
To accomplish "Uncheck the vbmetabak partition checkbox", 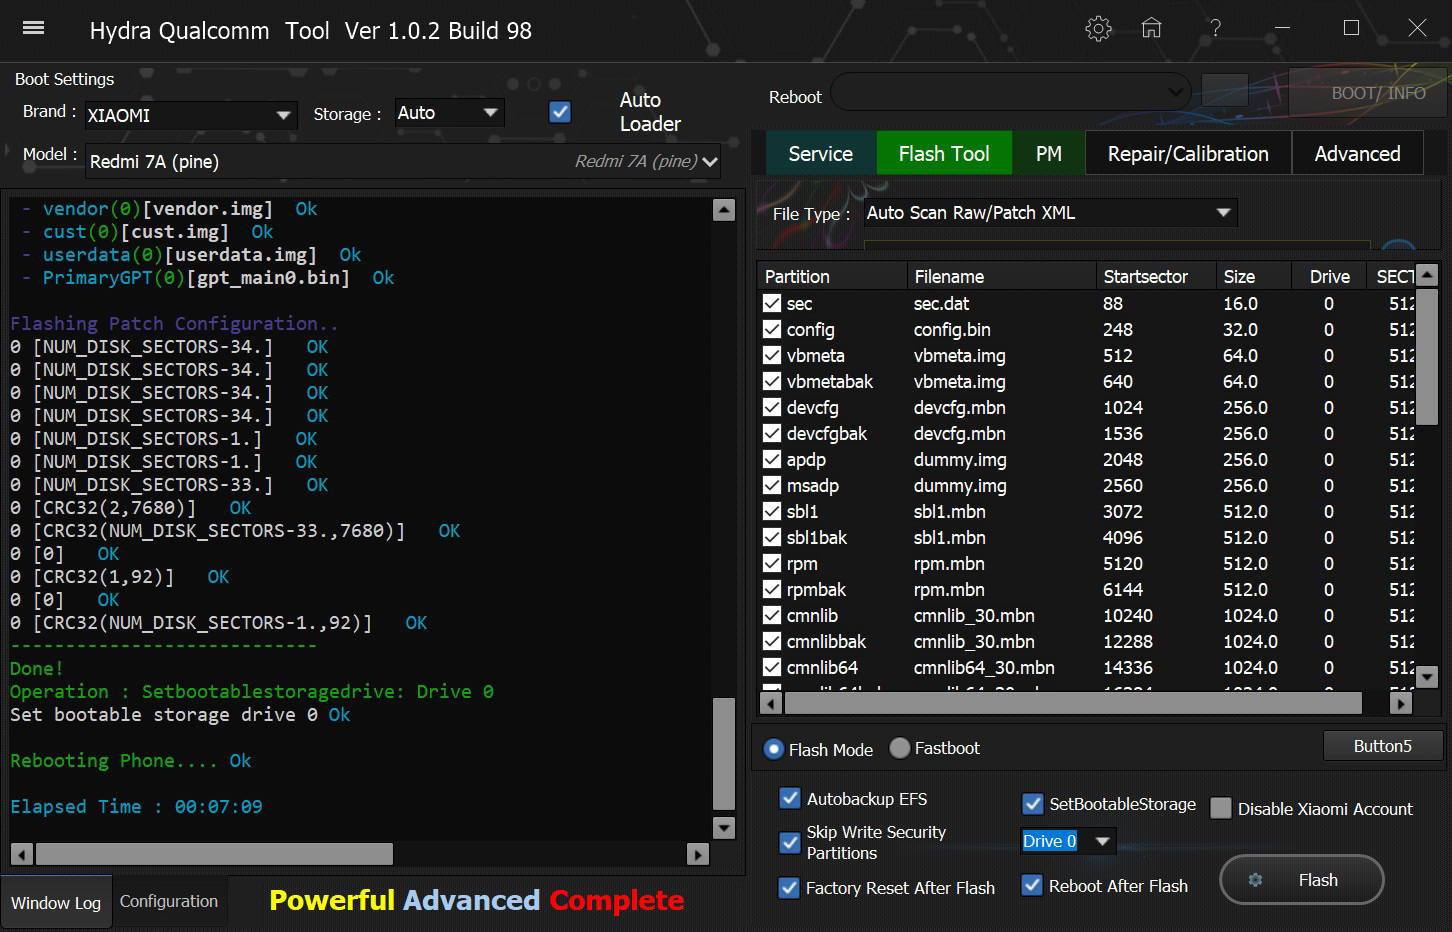I will pyautogui.click(x=772, y=381).
